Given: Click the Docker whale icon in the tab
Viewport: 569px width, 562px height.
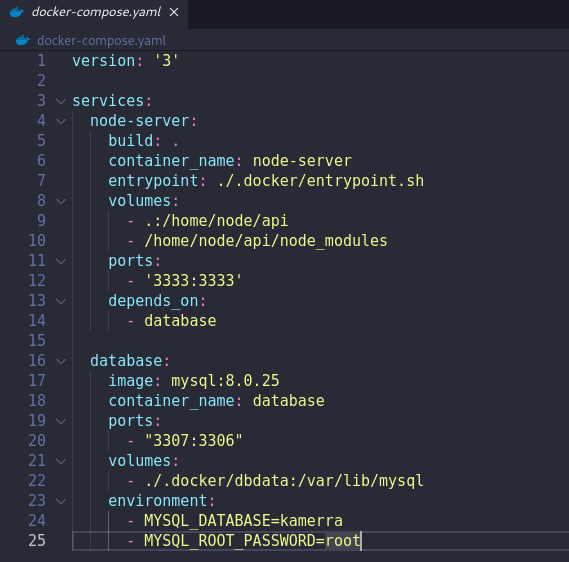Looking at the screenshot, I should 17,12.
